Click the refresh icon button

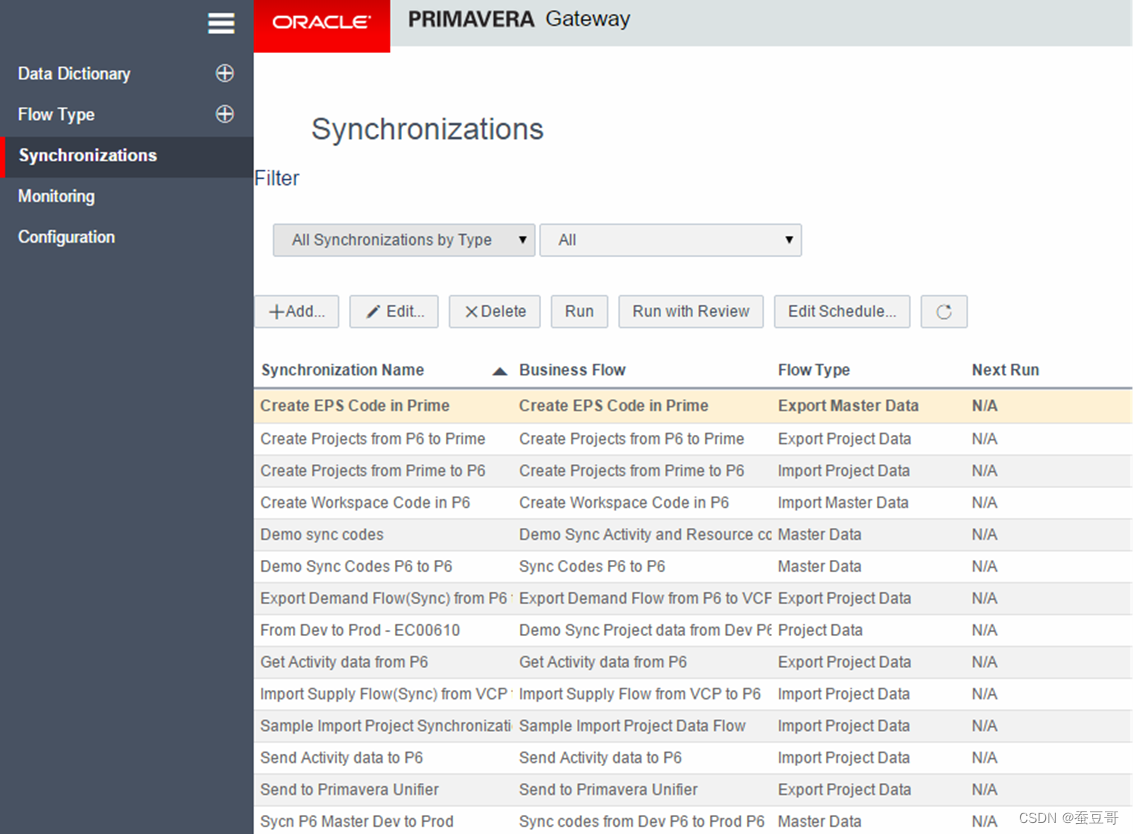[944, 312]
